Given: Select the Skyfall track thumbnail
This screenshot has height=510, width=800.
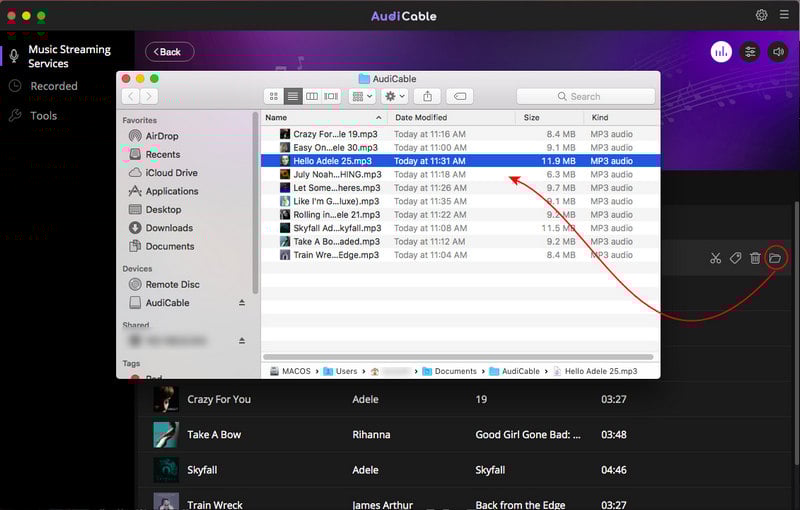Looking at the screenshot, I should pyautogui.click(x=166, y=469).
